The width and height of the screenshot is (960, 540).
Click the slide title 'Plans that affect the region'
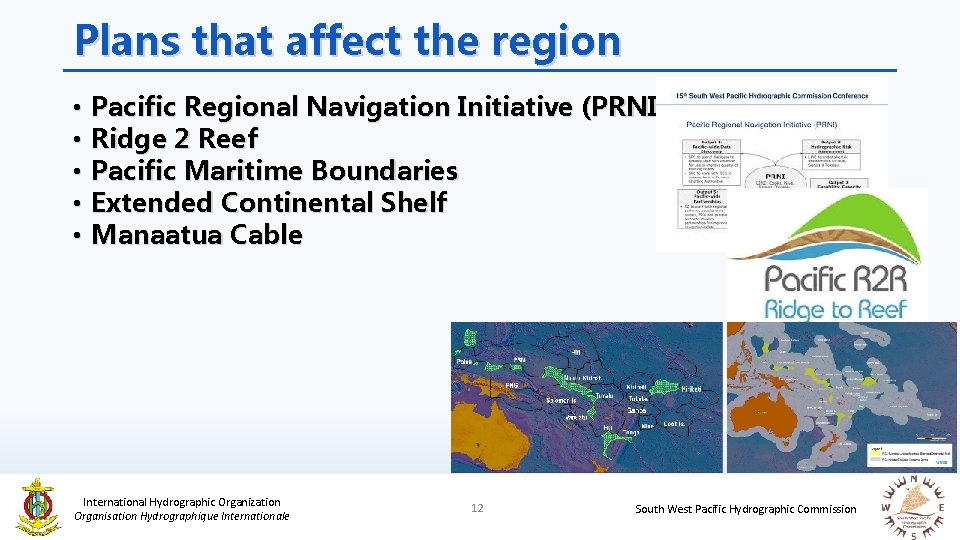348,40
